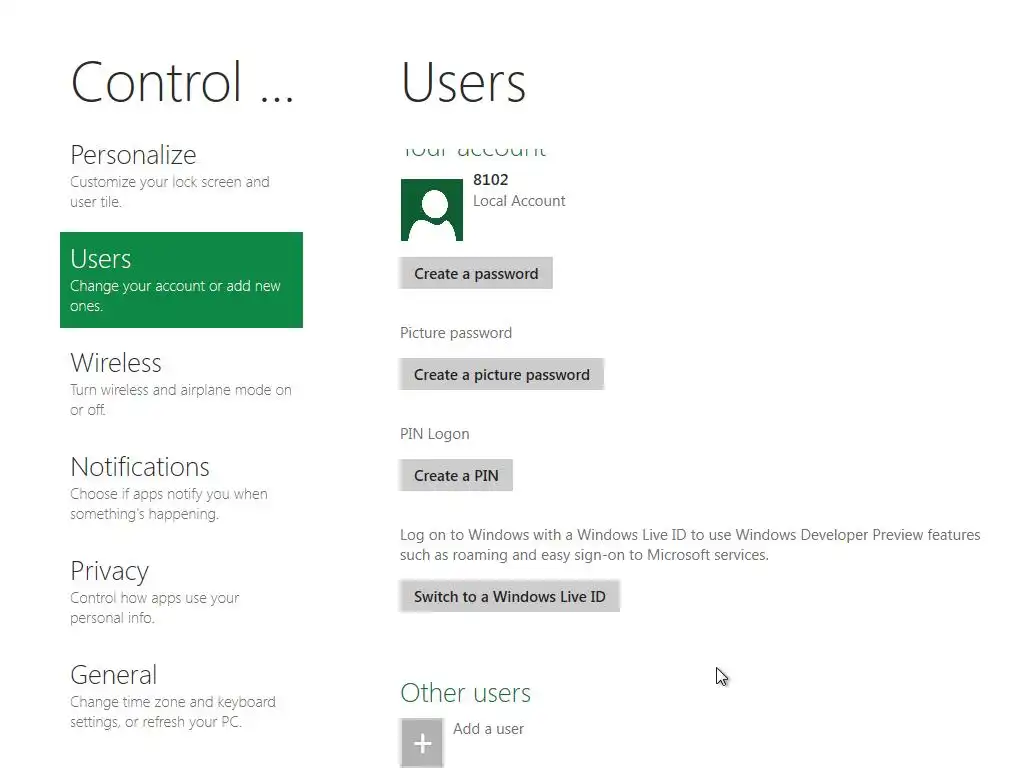
Task: Click the PIN Logon label
Action: [434, 434]
